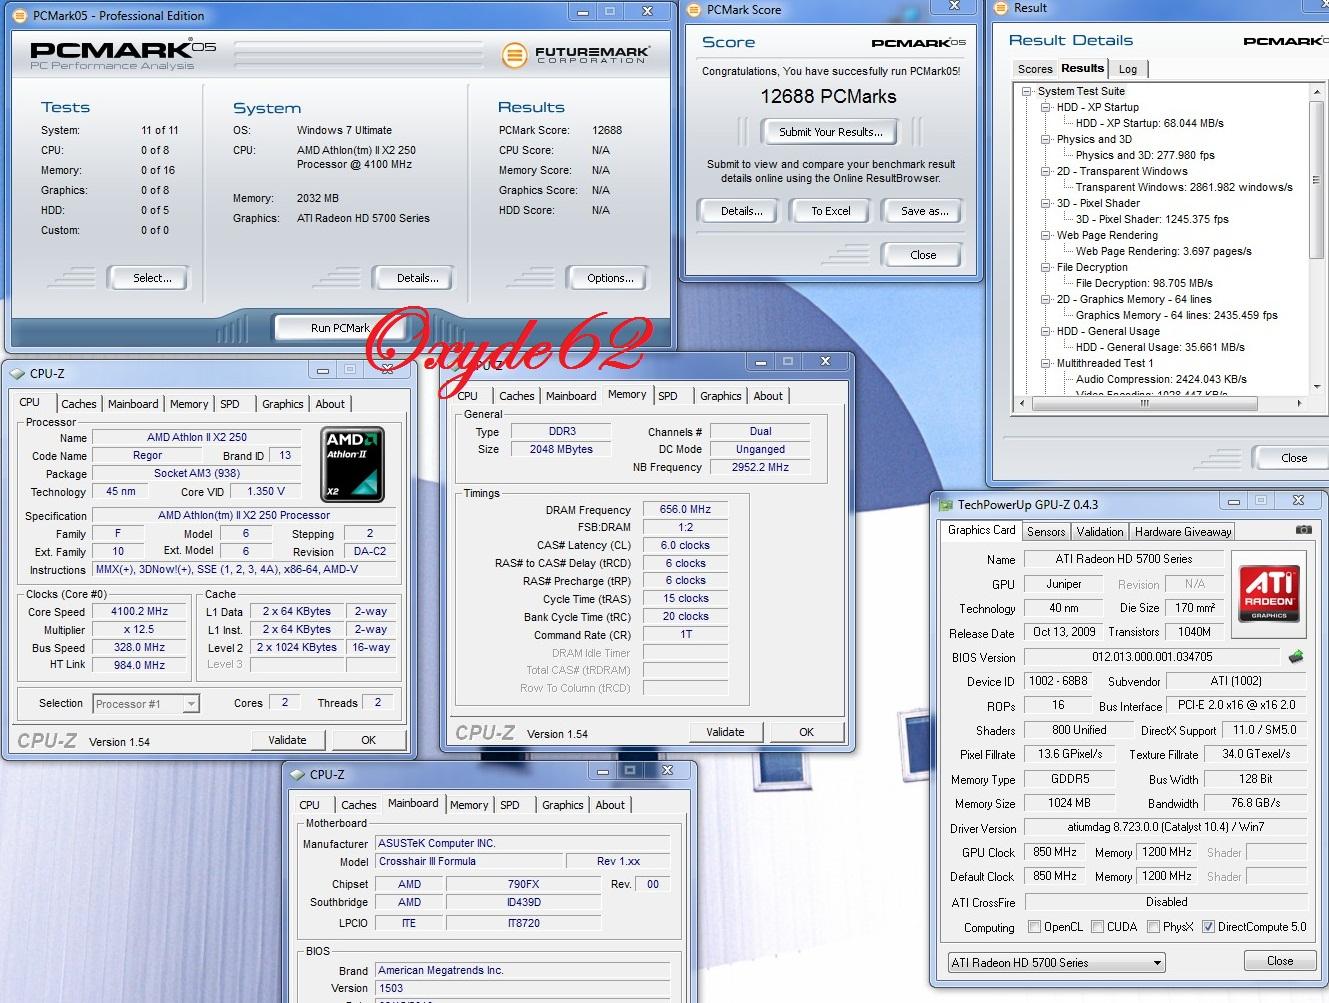Screen dimensions: 1329x1003
Task: Click the To Excel button
Action: pyautogui.click(x=831, y=211)
